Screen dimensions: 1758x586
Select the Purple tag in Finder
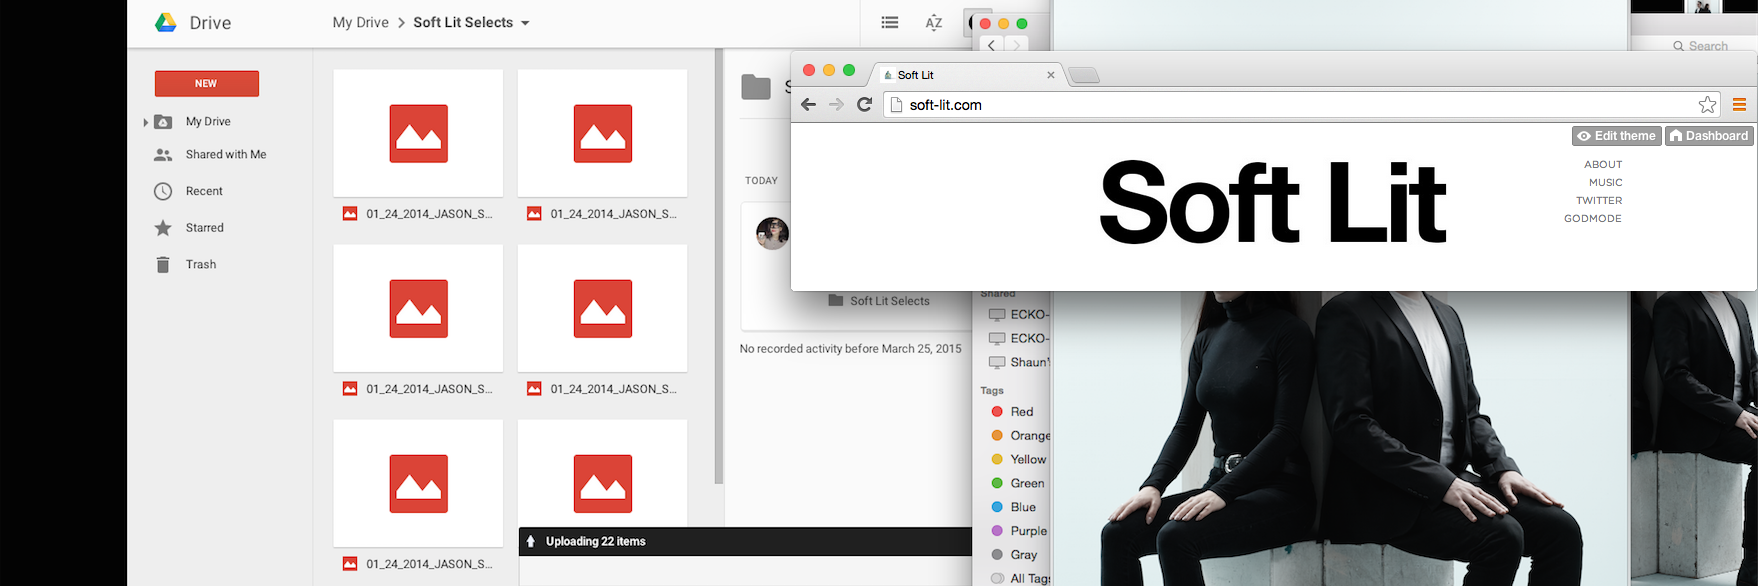point(1018,531)
